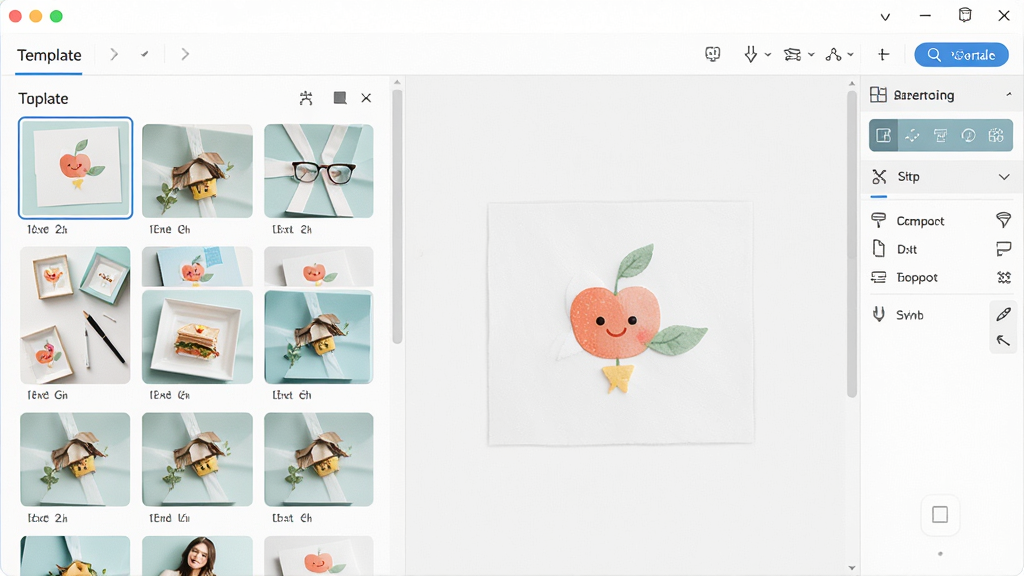The image size is (1024, 576).
Task: Switch to the Template tab
Action: tap(49, 55)
